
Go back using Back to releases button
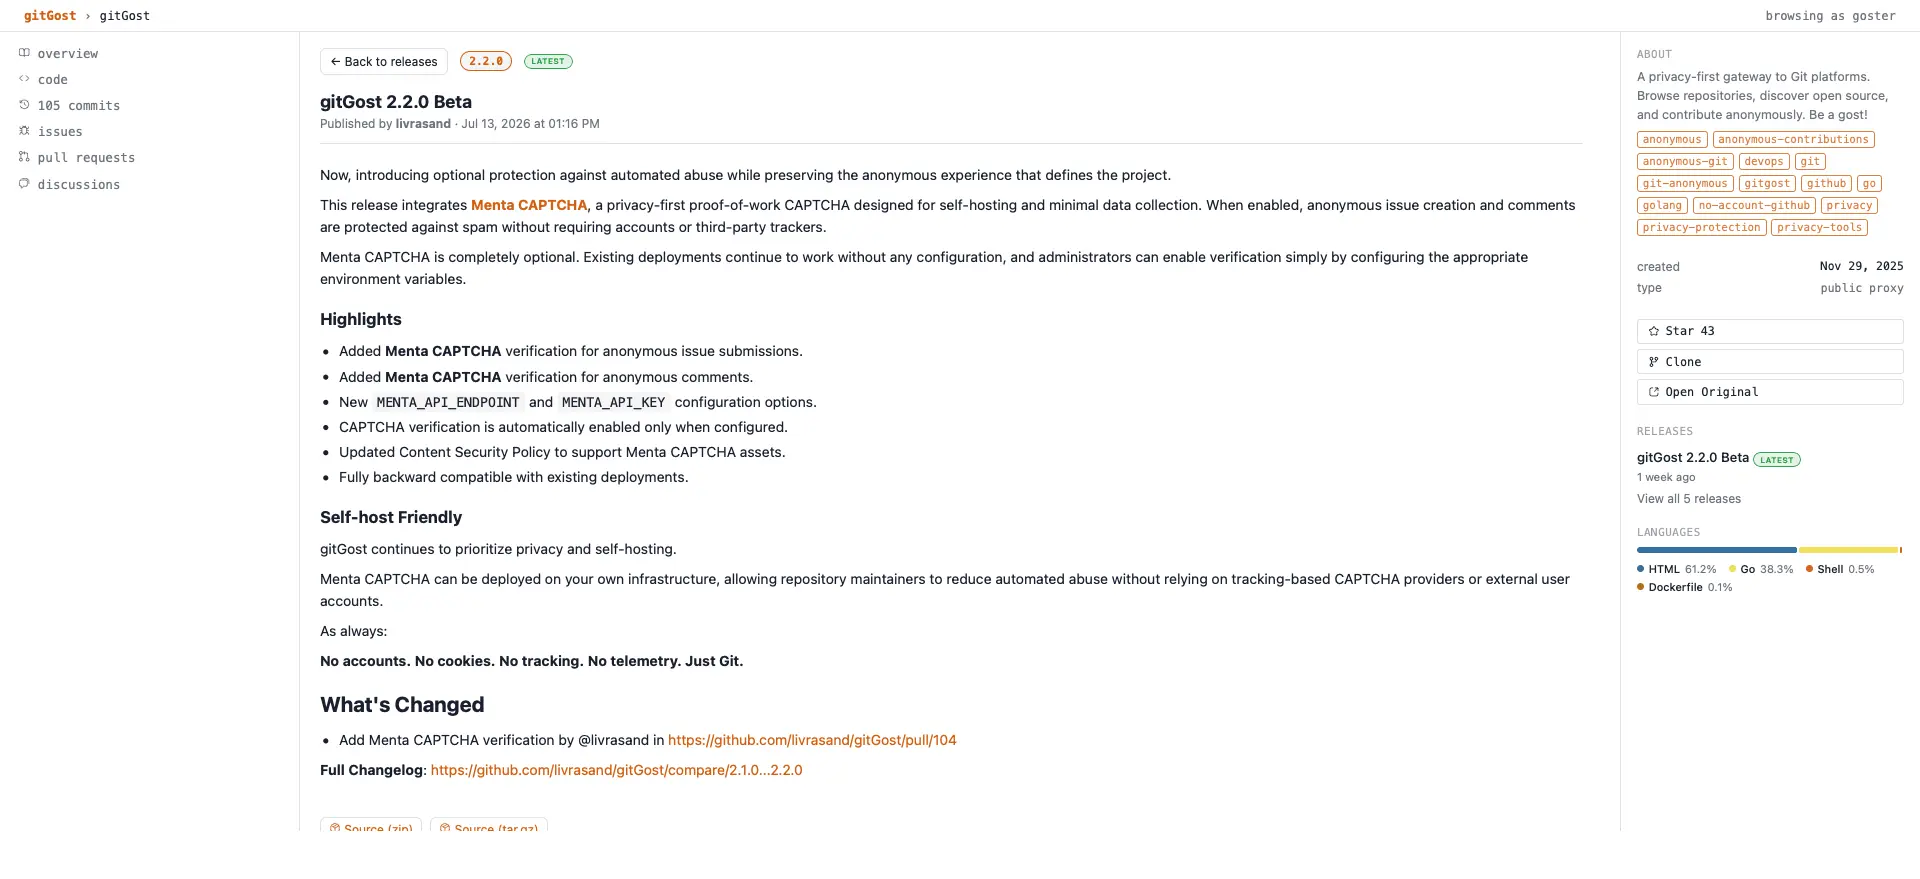(384, 61)
